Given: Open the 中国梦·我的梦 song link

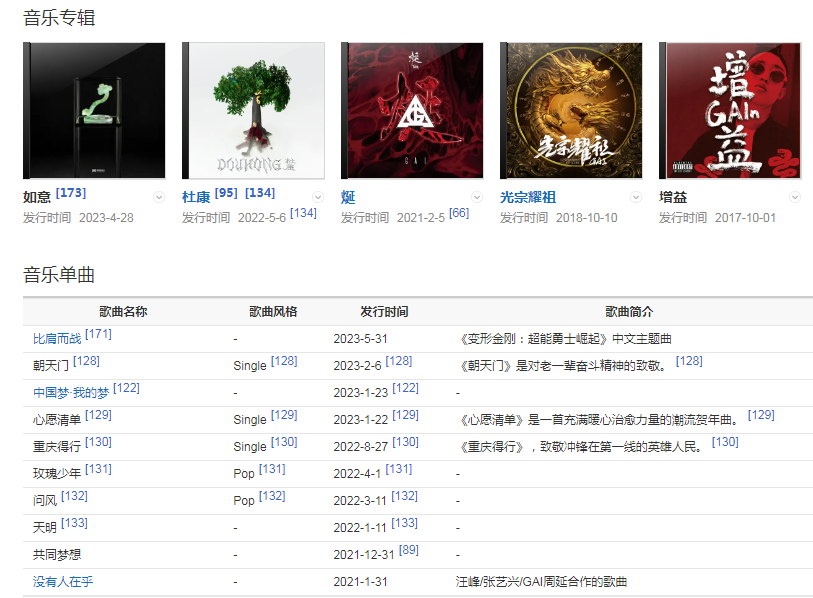Looking at the screenshot, I should pyautogui.click(x=71, y=392).
